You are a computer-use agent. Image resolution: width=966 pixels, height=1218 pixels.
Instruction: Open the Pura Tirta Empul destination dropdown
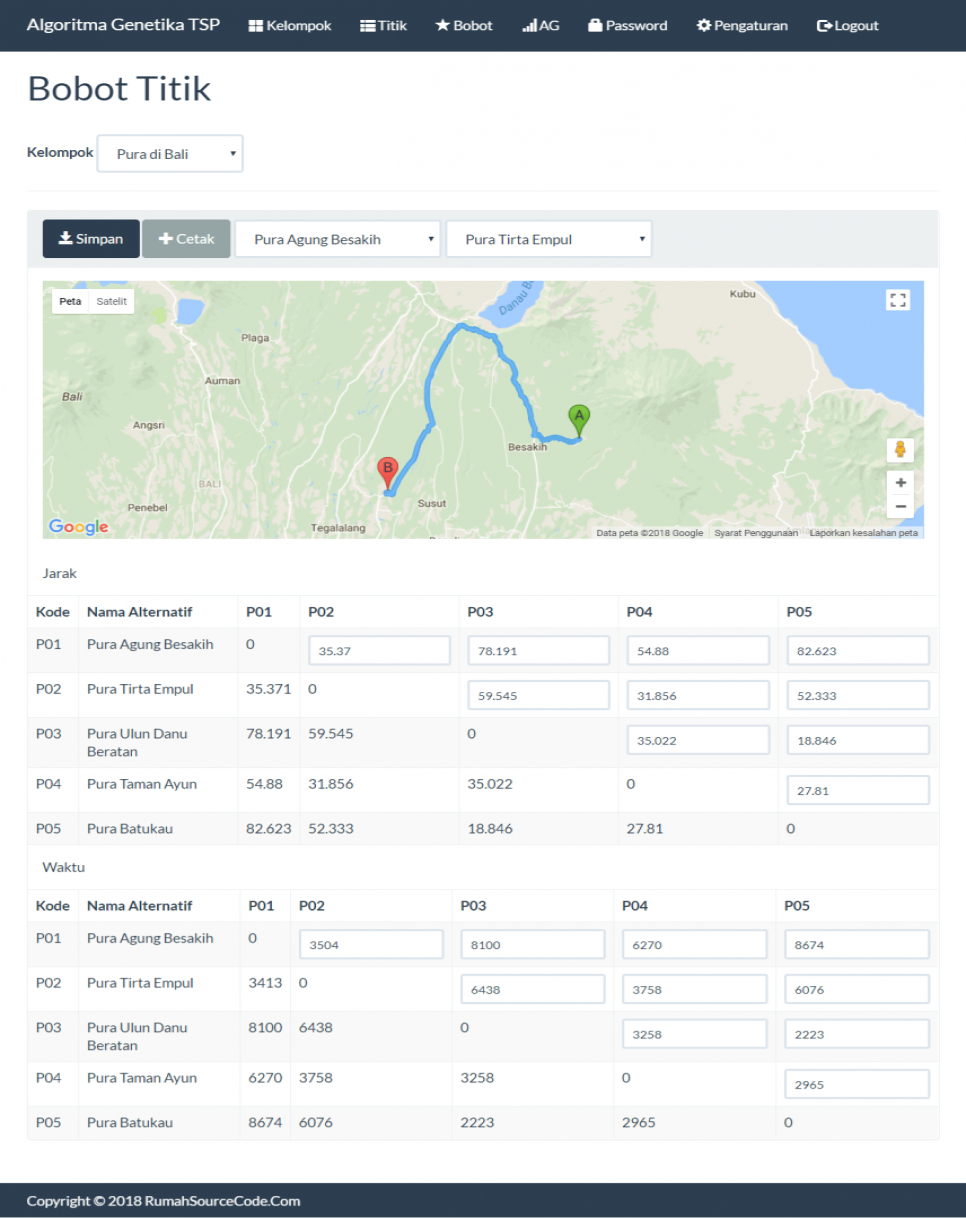click(548, 240)
